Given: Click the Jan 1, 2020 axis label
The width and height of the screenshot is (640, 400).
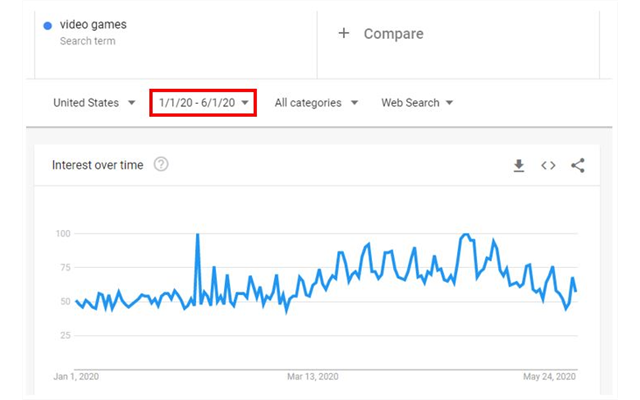Looking at the screenshot, I should [77, 376].
